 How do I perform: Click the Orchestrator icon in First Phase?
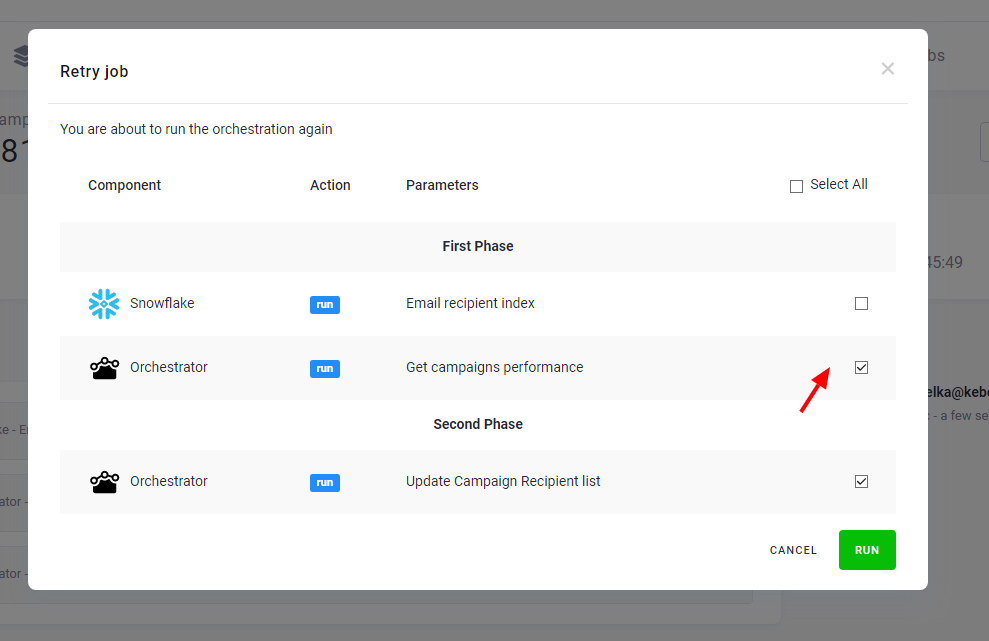pyautogui.click(x=104, y=367)
